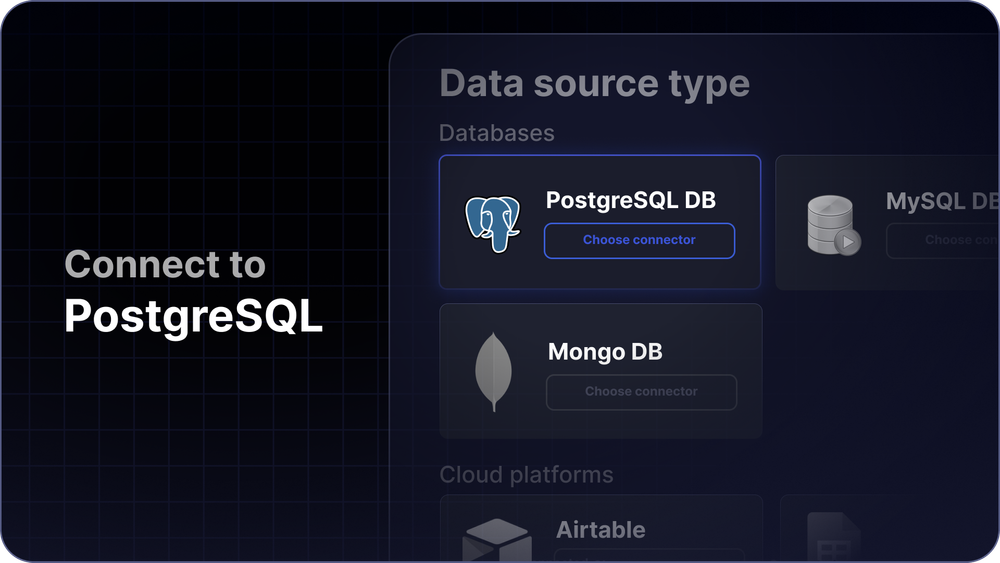The width and height of the screenshot is (1000, 563).
Task: Click the MongoDB leaf icon
Action: pos(493,371)
